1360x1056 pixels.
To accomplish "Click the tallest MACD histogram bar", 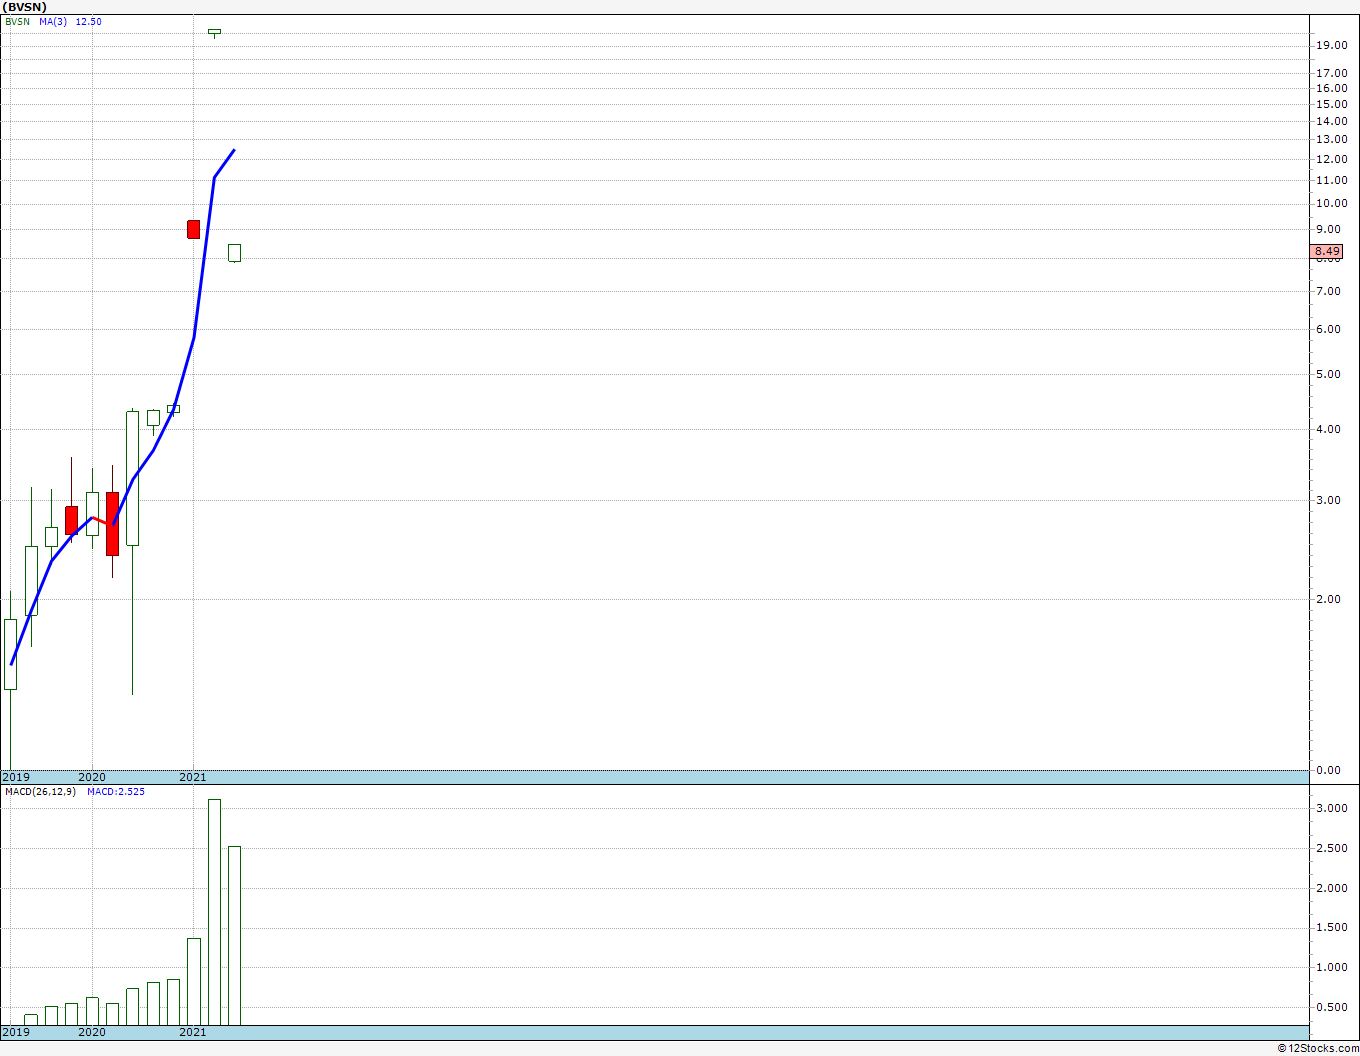I will pos(214,912).
